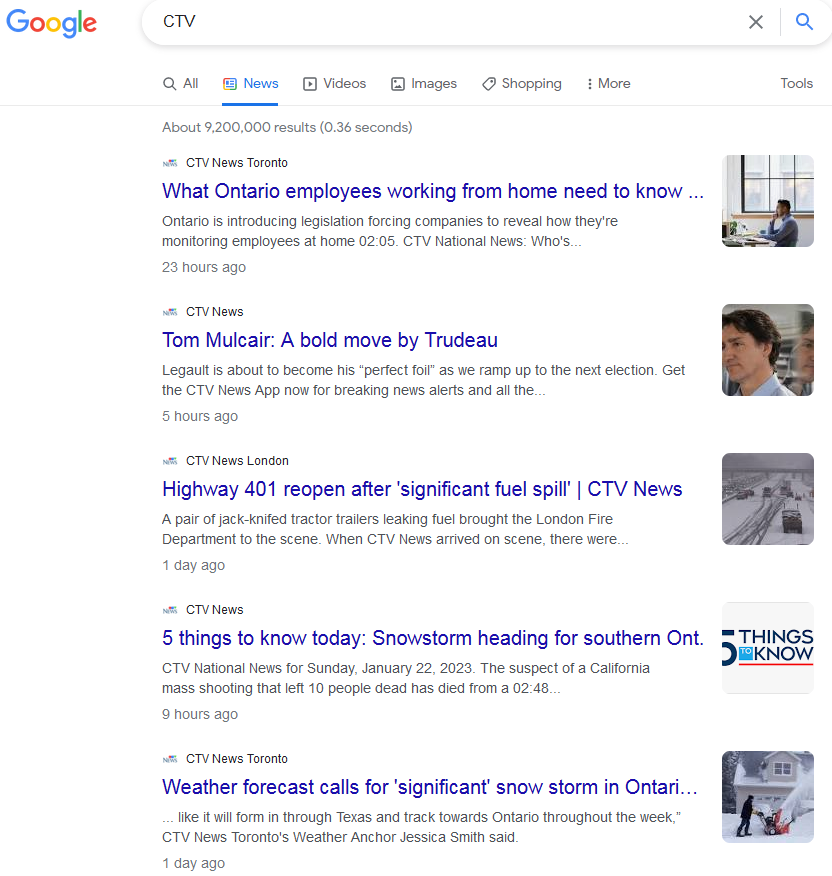Image resolution: width=832 pixels, height=876 pixels.
Task: Switch to the All results tab
Action: tap(180, 84)
